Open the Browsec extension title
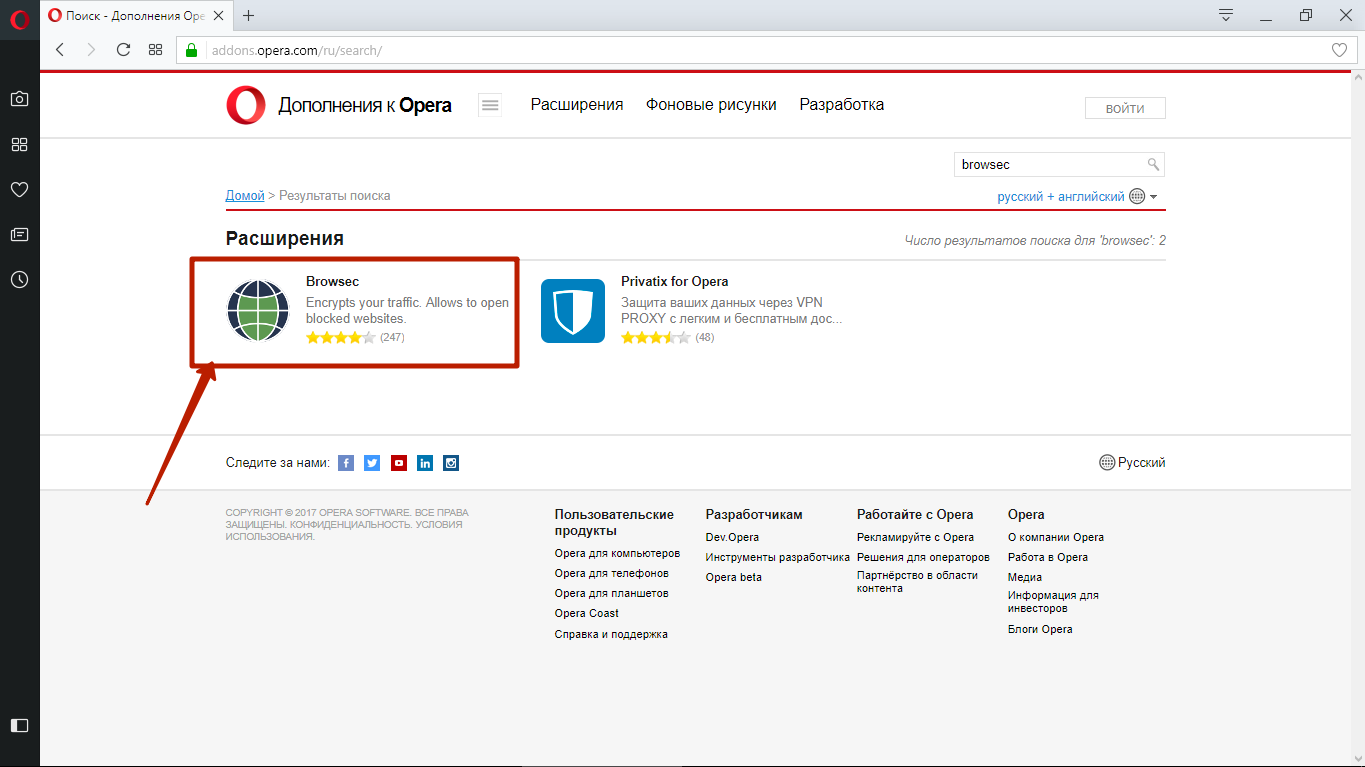 coord(332,282)
